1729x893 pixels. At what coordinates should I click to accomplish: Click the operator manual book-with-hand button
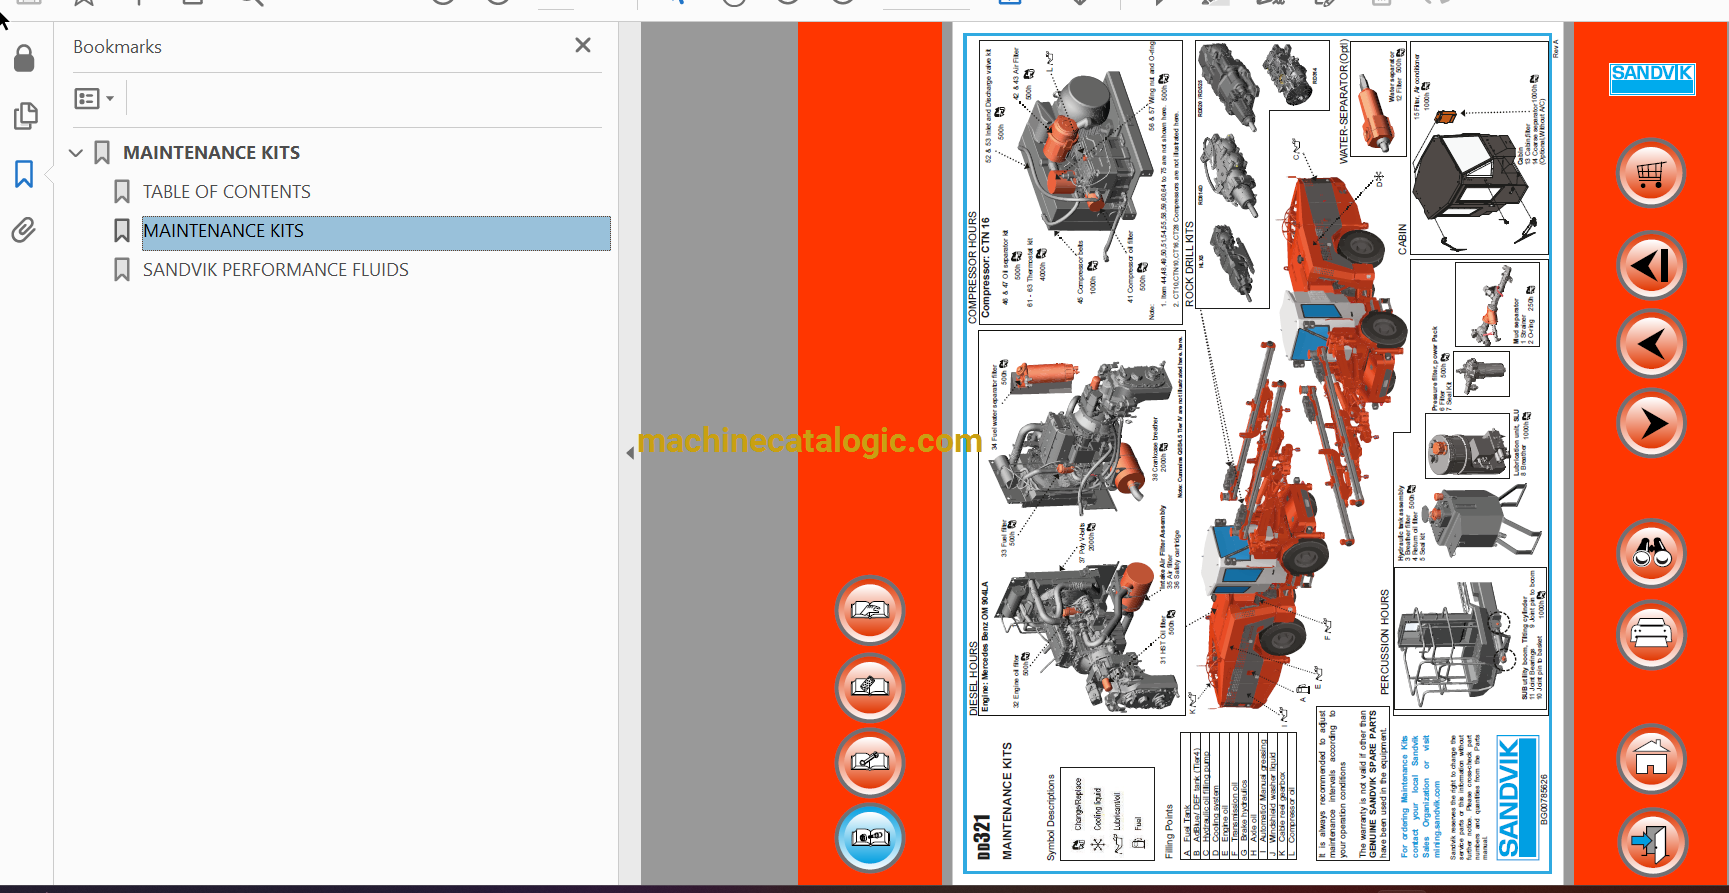(870, 610)
